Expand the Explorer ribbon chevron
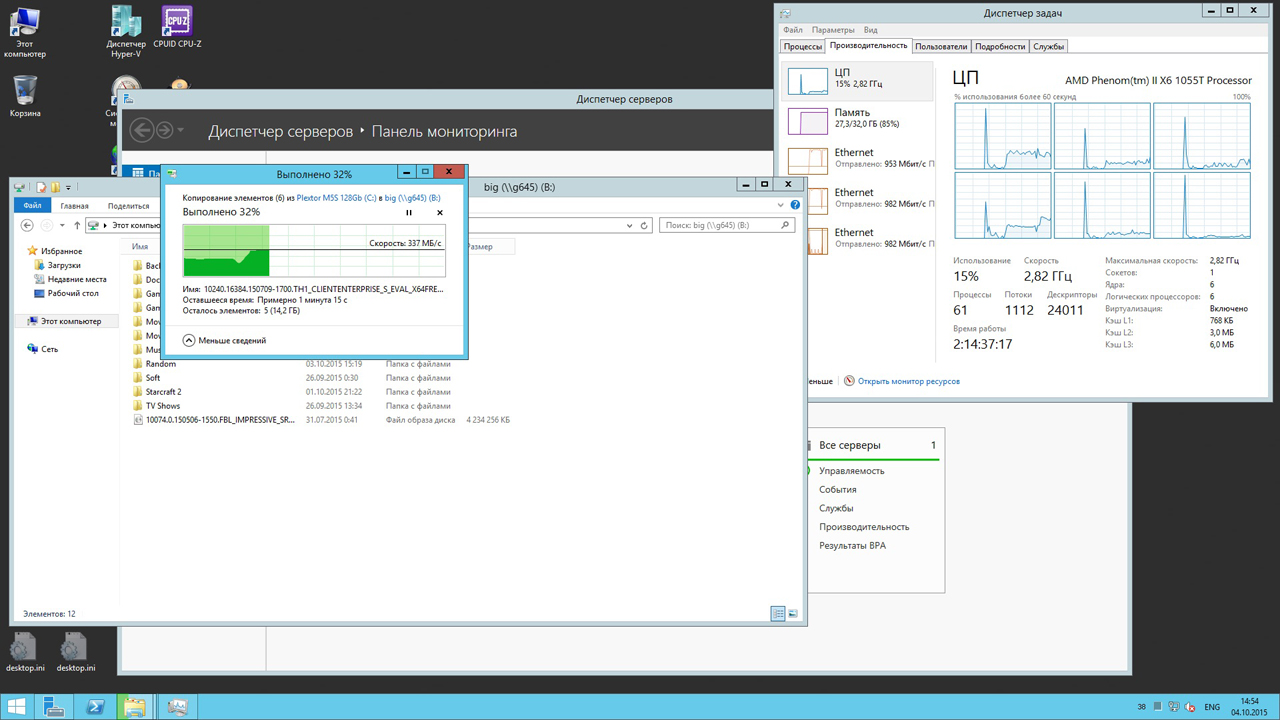The height and width of the screenshot is (720, 1280). [781, 205]
